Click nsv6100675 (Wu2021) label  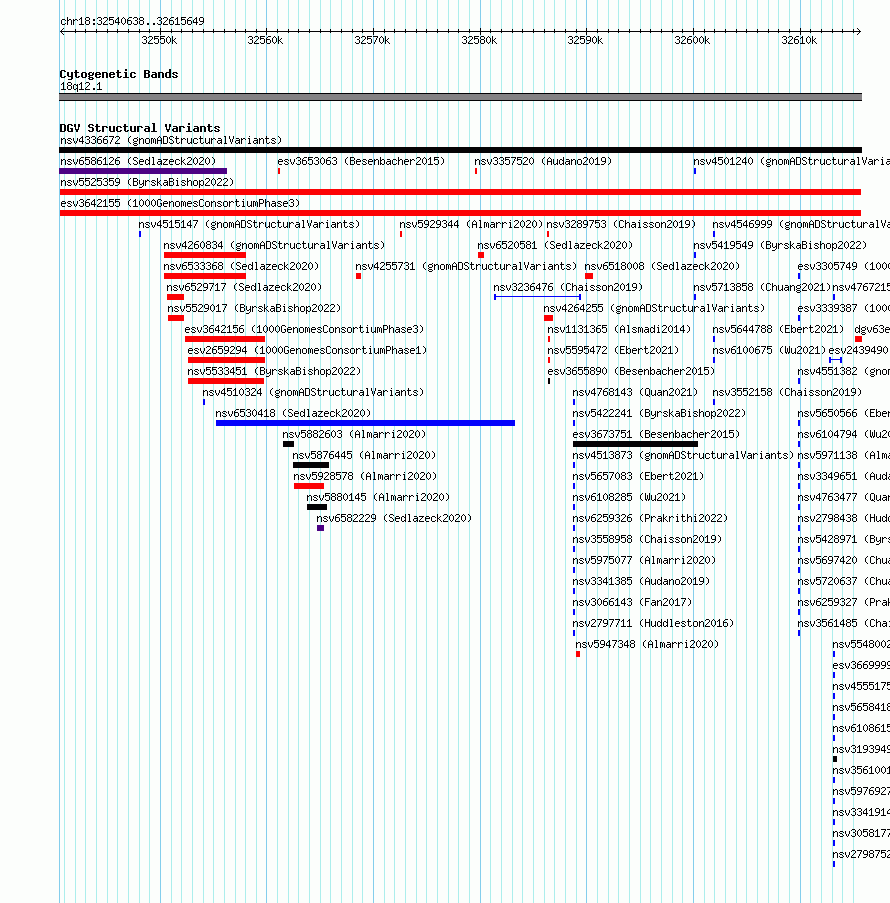[770, 351]
